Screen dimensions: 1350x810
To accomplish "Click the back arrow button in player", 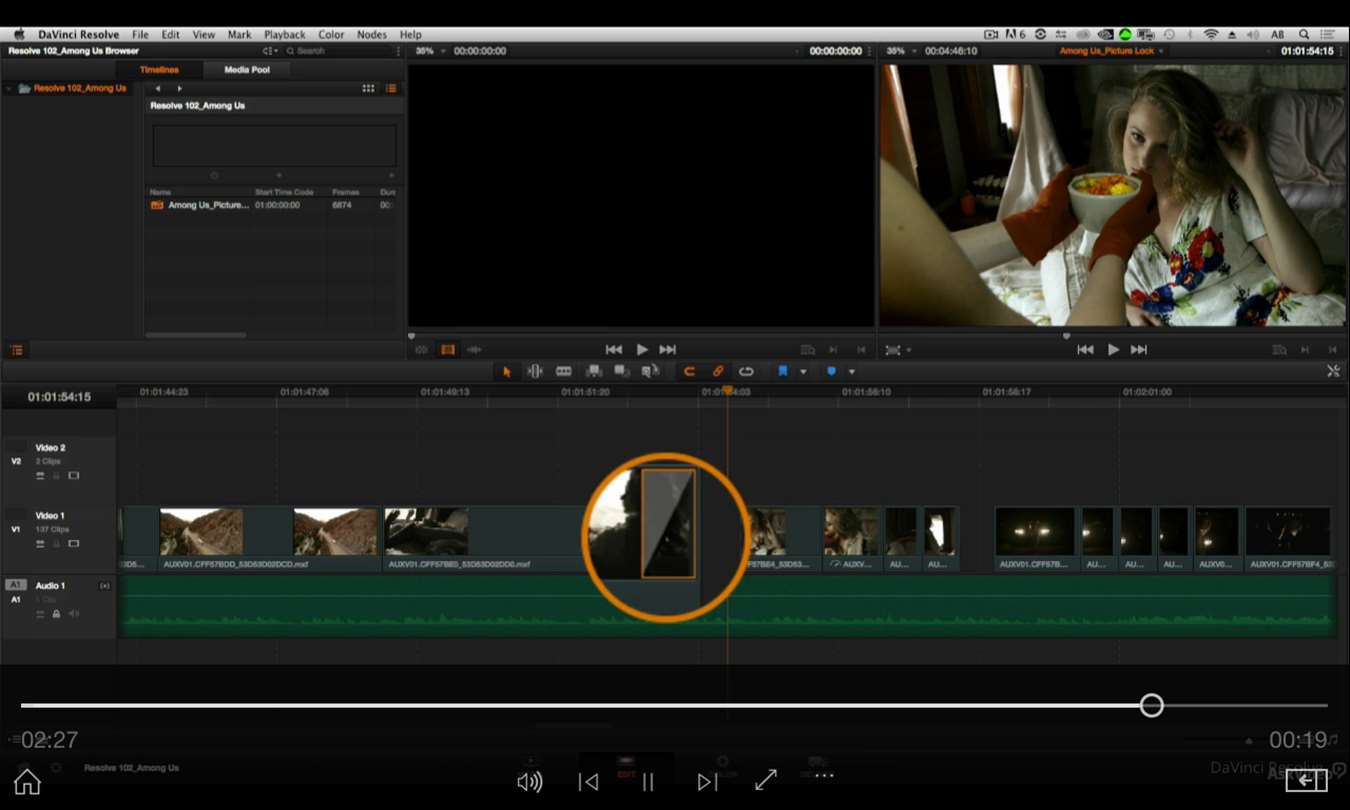I will pyautogui.click(x=1306, y=780).
